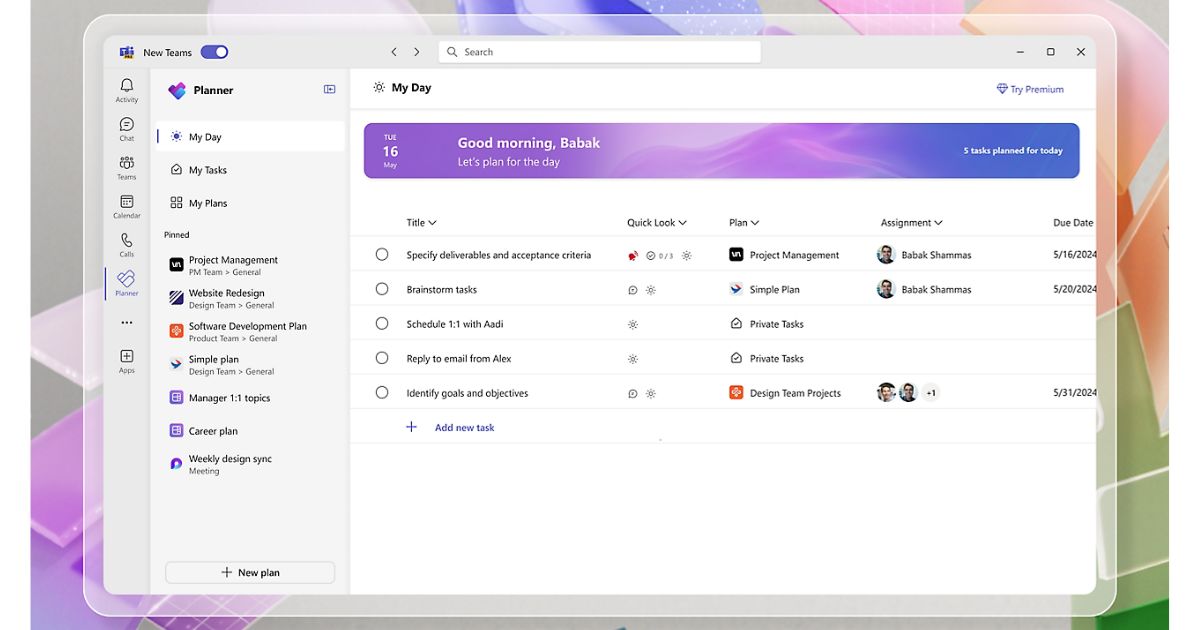Click the Try Premium link
This screenshot has width=1200, height=630.
[x=1030, y=89]
